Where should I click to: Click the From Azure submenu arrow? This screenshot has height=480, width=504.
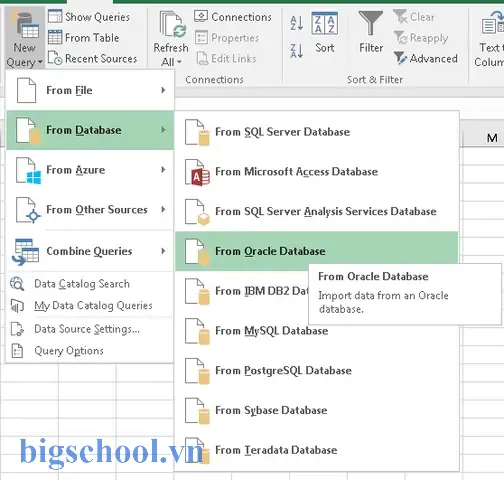pos(163,170)
